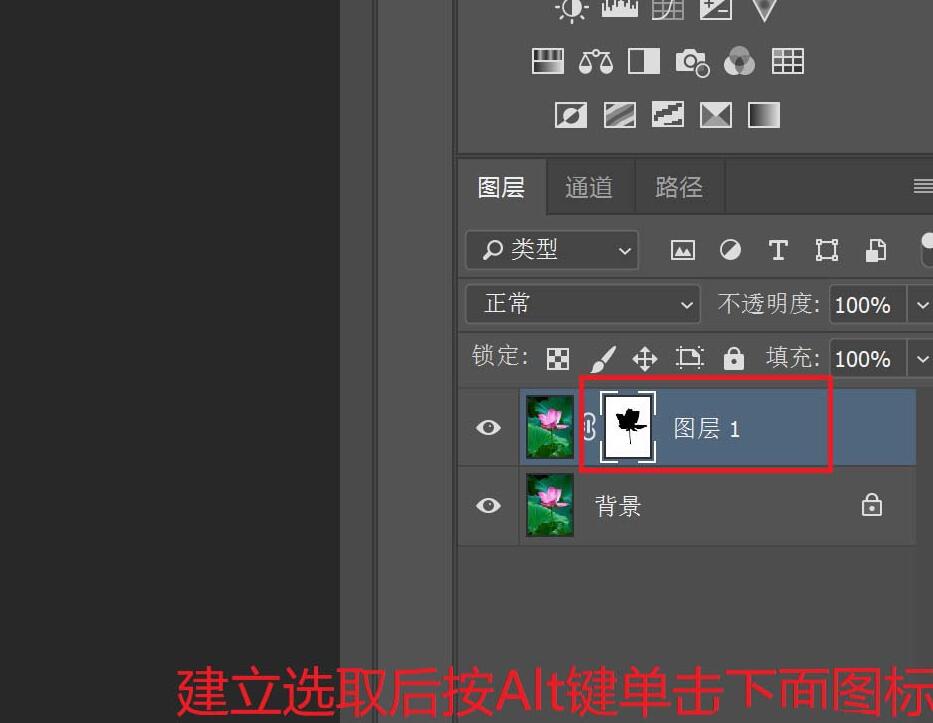The height and width of the screenshot is (723, 933).
Task: Open the Layers panel menu
Action: [x=921, y=187]
